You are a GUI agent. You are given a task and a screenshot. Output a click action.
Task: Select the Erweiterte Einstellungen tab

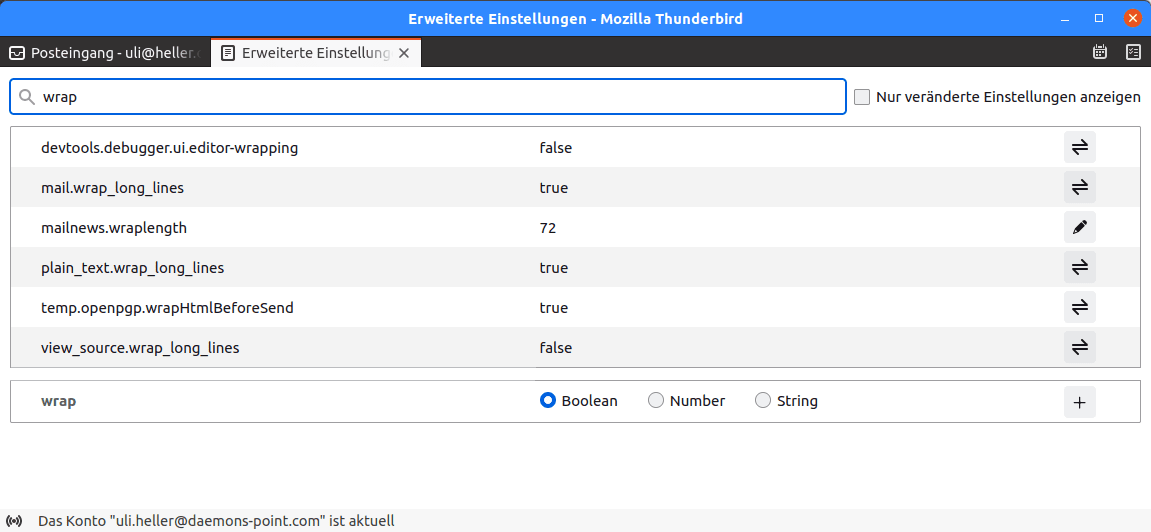point(305,53)
